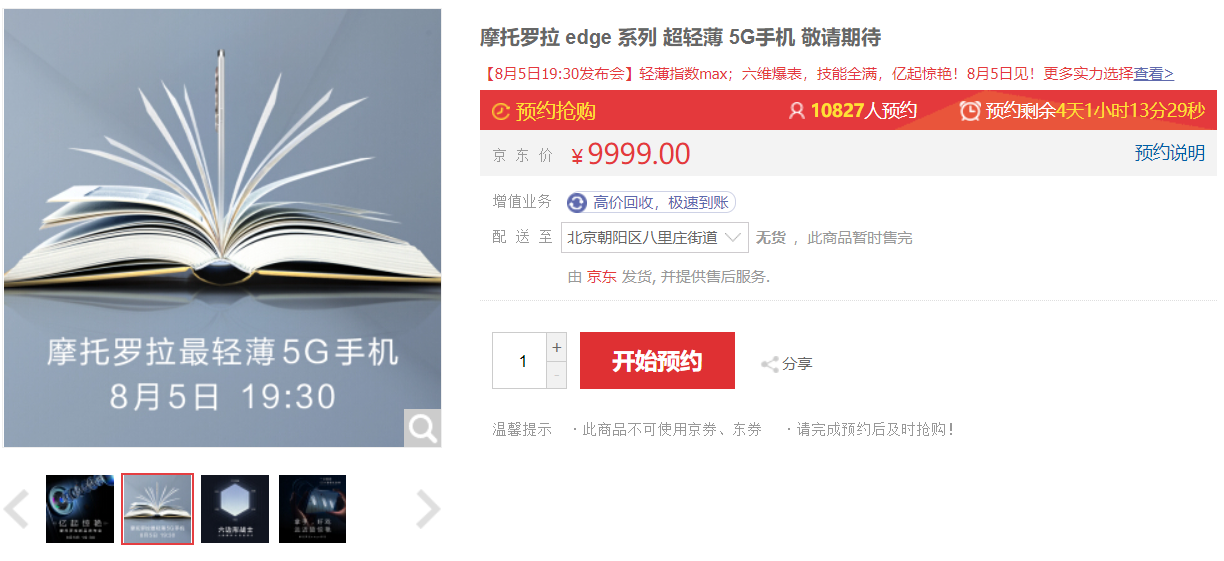Image resolution: width=1224 pixels, height=561 pixels.
Task: Click the quantity input field
Action: click(x=520, y=361)
